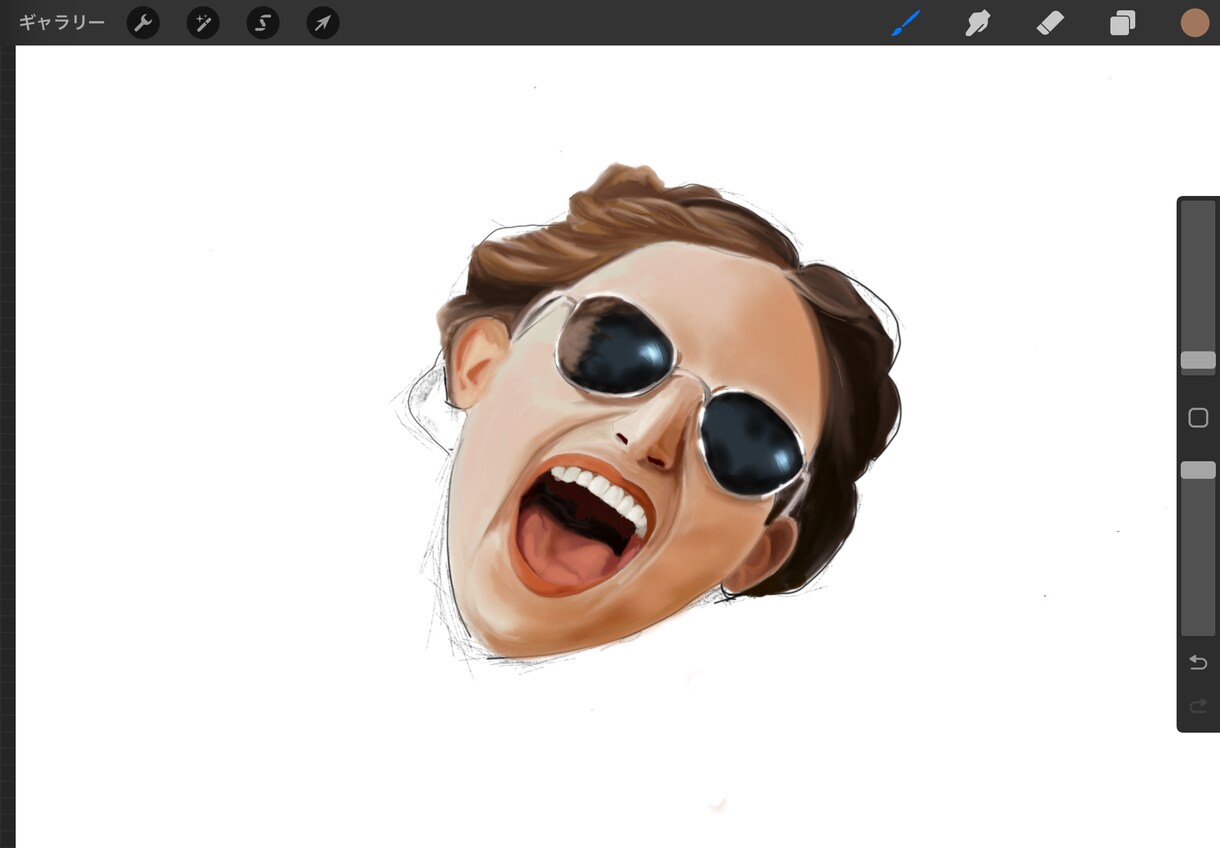The width and height of the screenshot is (1220, 848).
Task: Click the brush opacity slider handle
Action: [1198, 470]
